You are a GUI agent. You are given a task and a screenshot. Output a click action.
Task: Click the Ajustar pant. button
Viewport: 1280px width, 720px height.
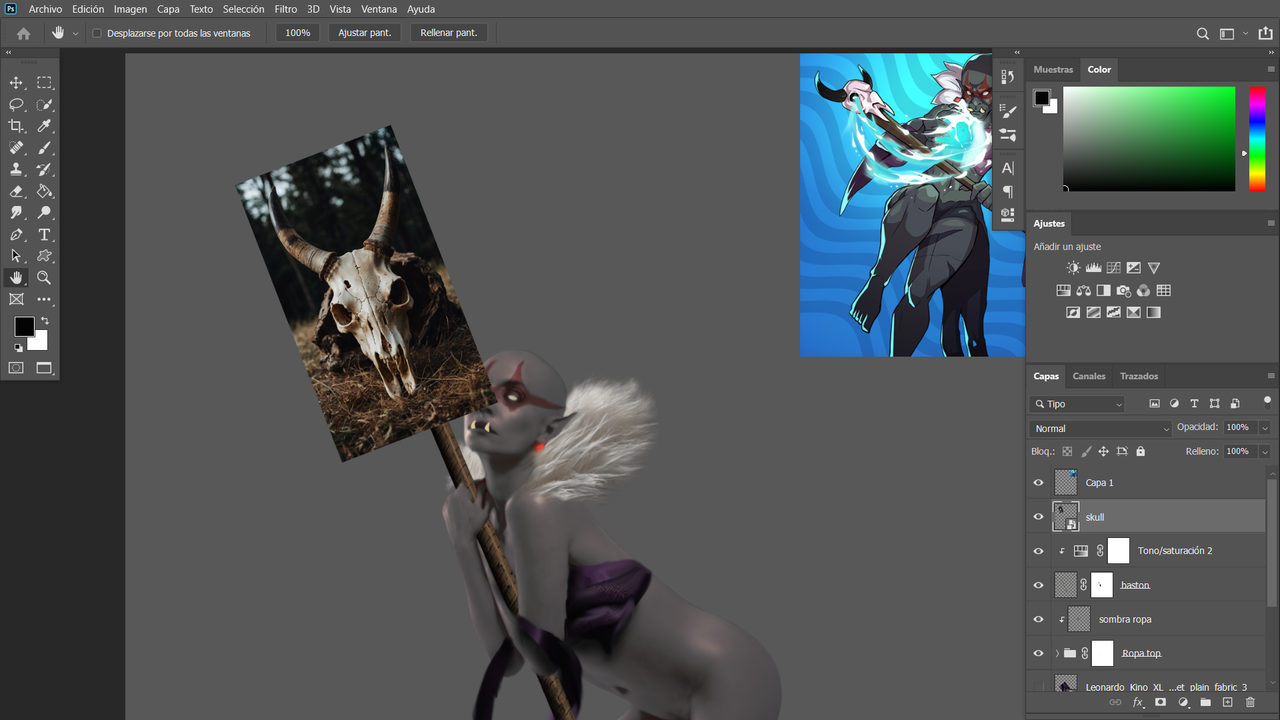point(365,33)
